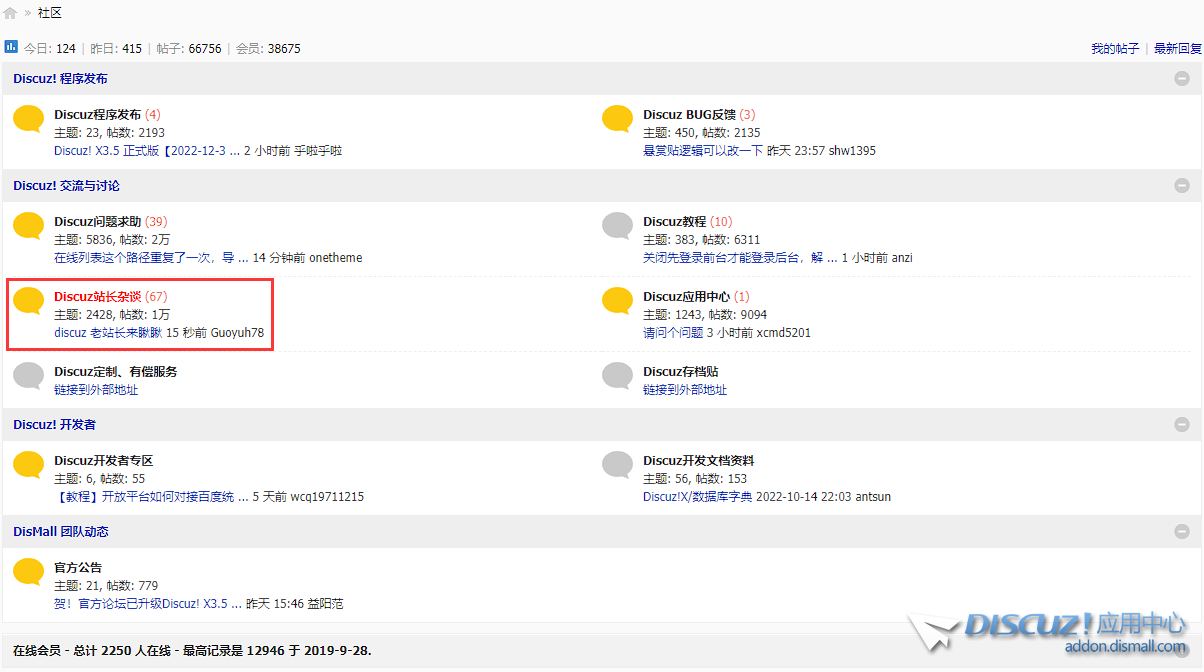Viewport: 1204px width, 672px height.
Task: Click the gray Discuz定制、有偿服务 bubble icon
Action: [x=28, y=375]
